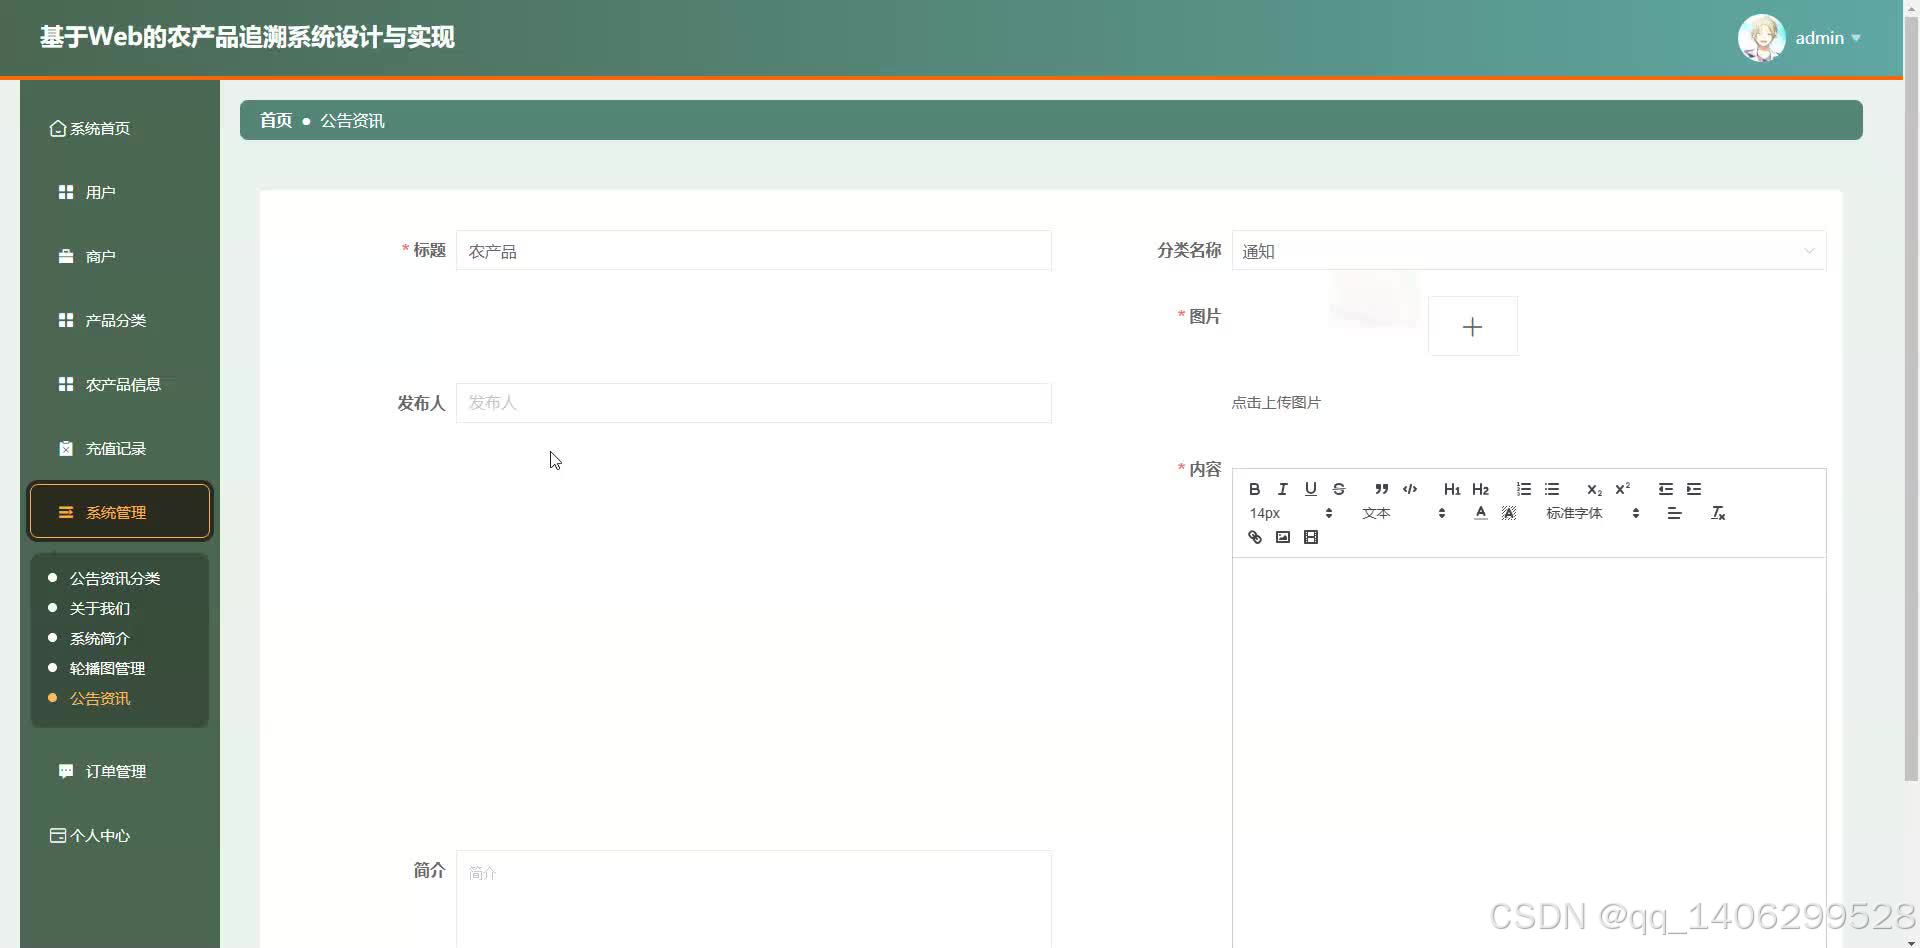
Task: Clear text formatting with the Tx button
Action: (1718, 513)
